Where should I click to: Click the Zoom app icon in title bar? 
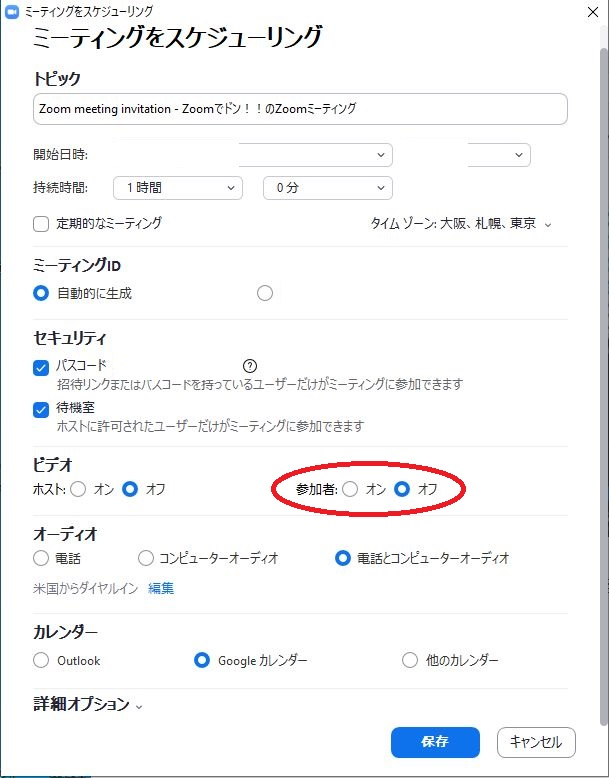[x=11, y=12]
